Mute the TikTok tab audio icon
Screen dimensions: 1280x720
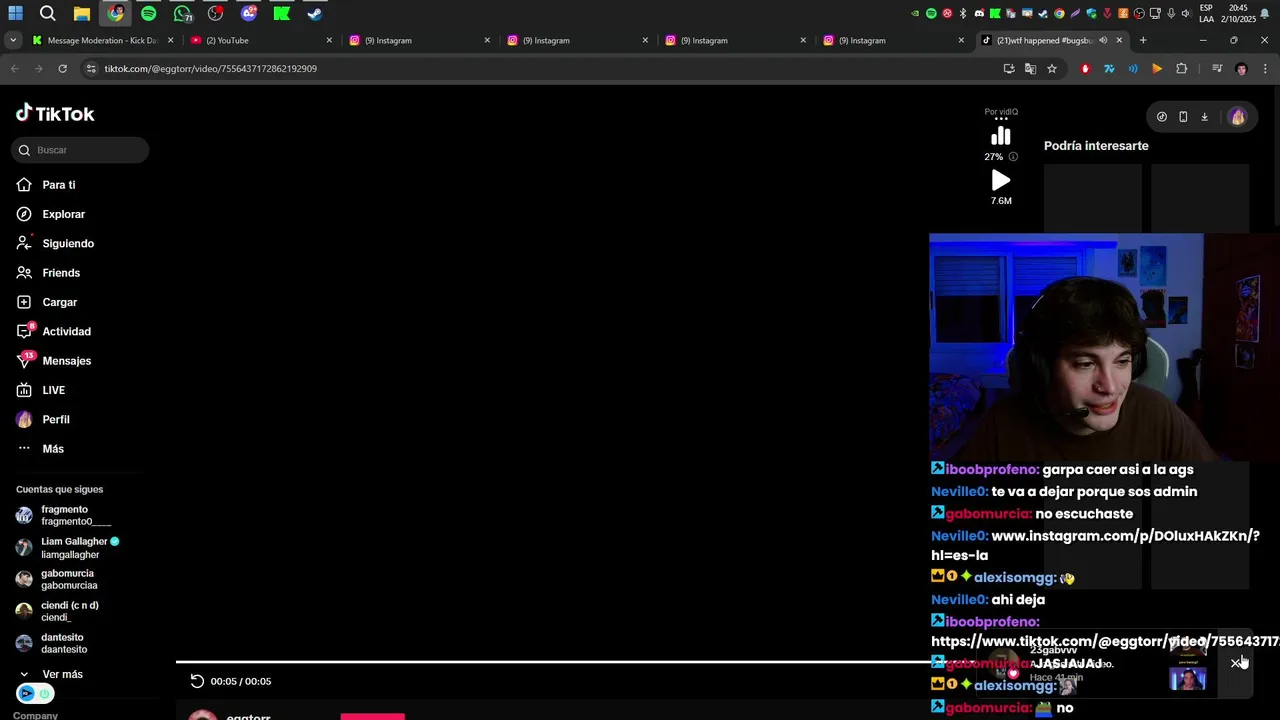pos(1103,40)
